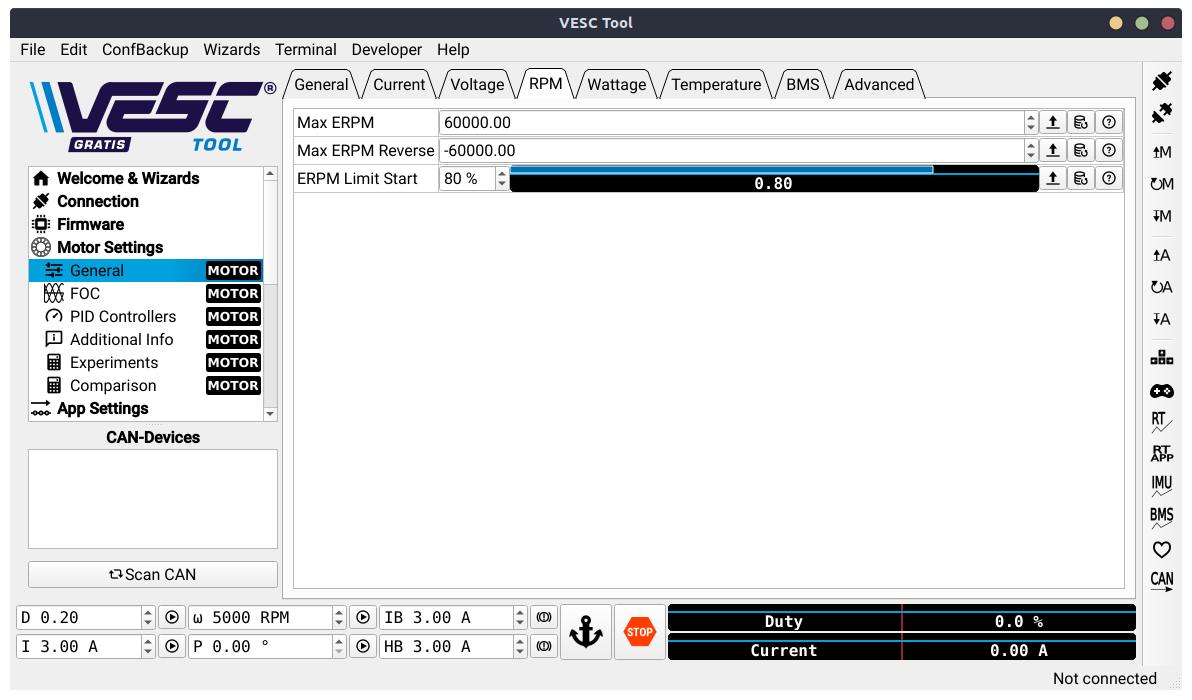Click upload icon for Max ERPM Reverse
The width and height of the screenshot is (1192, 700).
(1052, 150)
